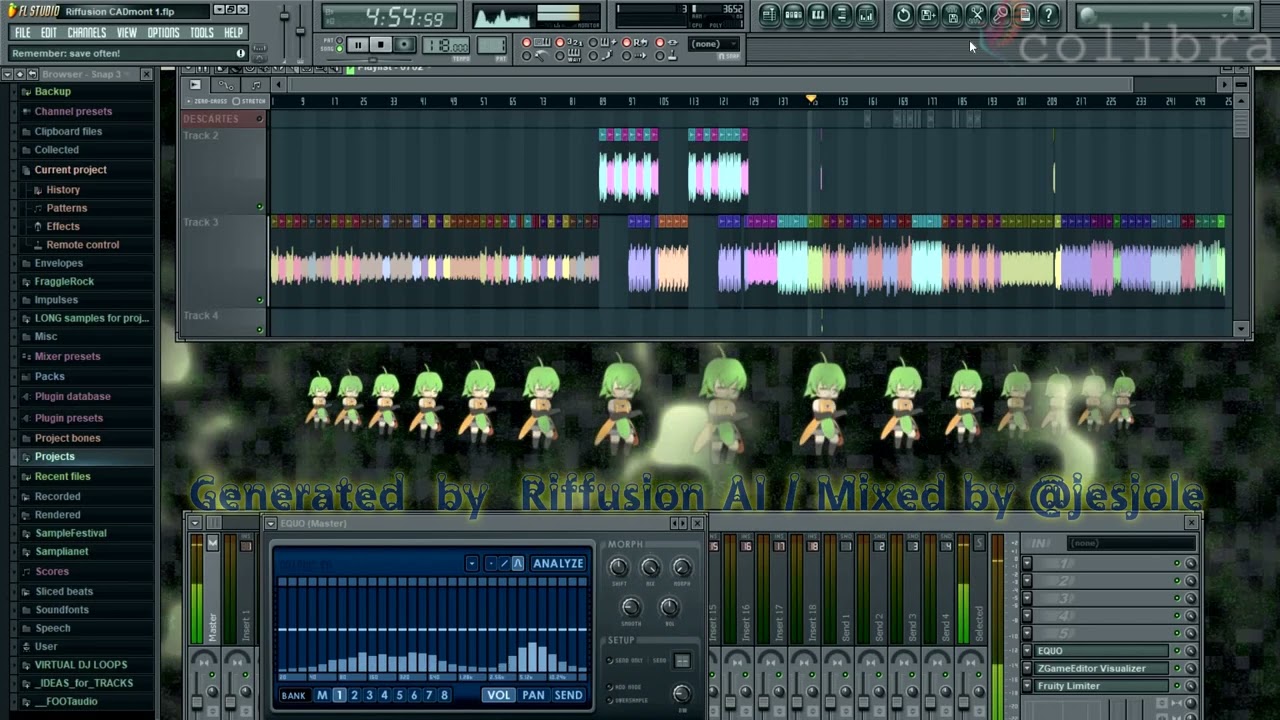Select bank M in EQUO

322,695
